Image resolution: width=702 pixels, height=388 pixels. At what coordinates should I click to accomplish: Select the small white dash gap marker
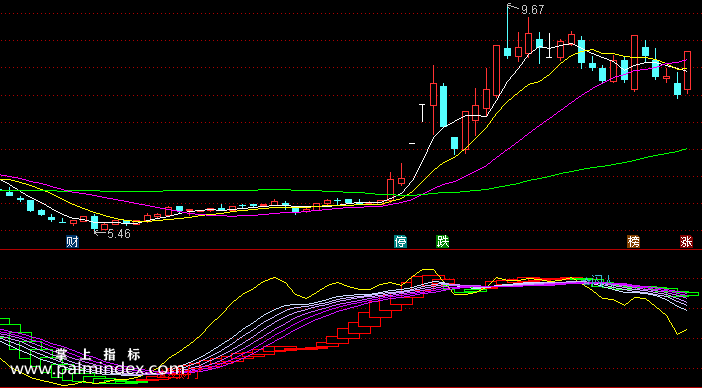[412, 143]
